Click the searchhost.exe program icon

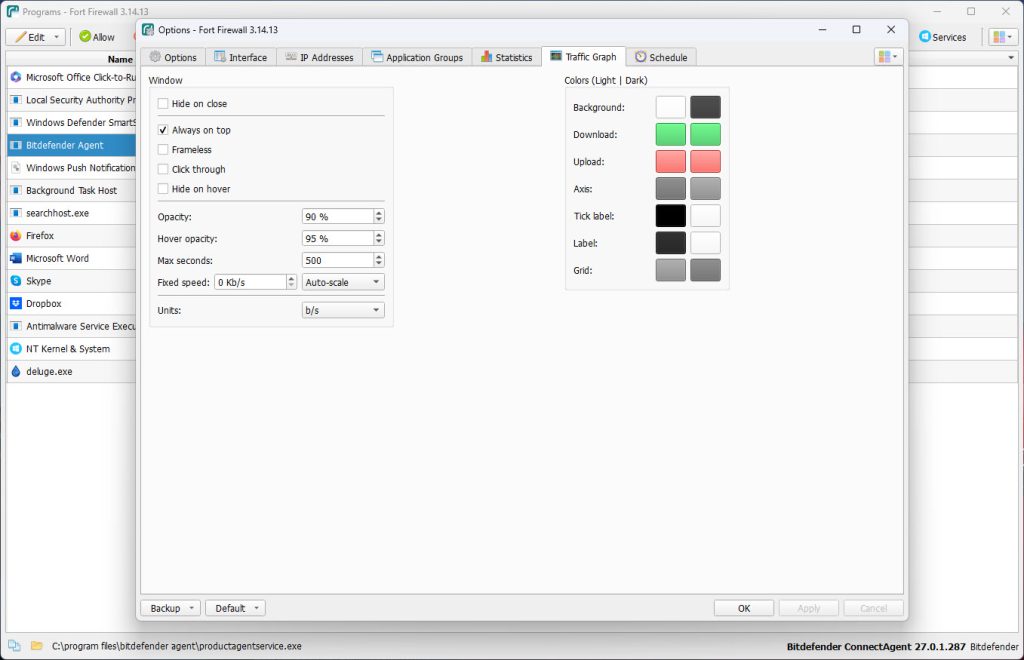16,213
